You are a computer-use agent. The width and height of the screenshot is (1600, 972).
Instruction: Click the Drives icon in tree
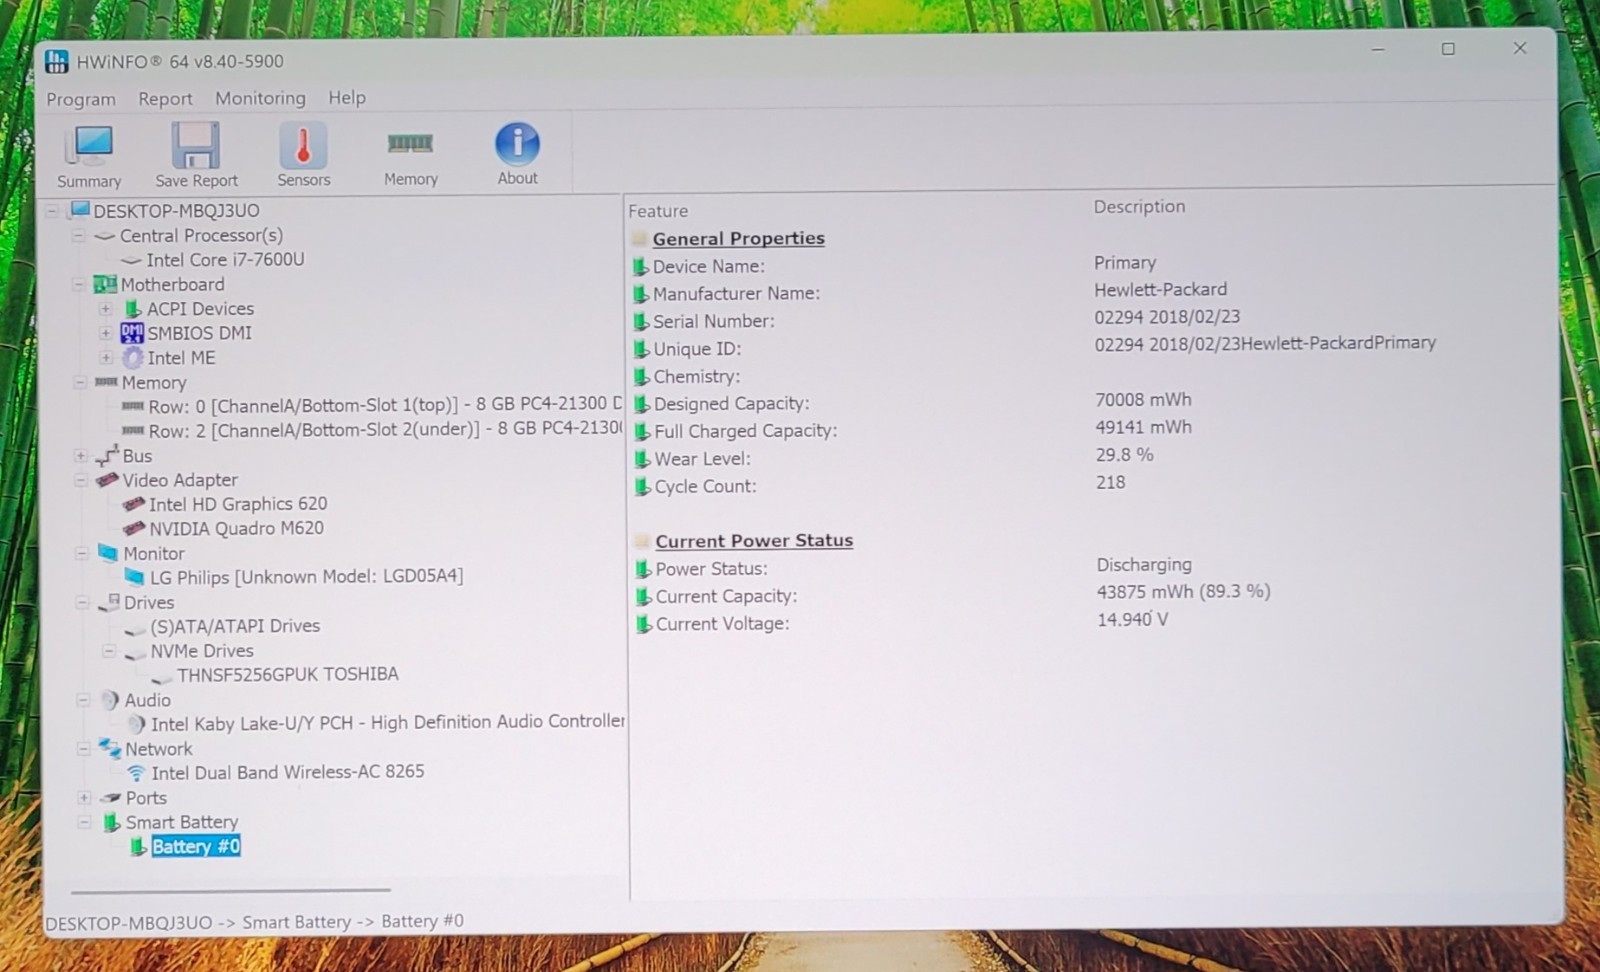point(110,602)
